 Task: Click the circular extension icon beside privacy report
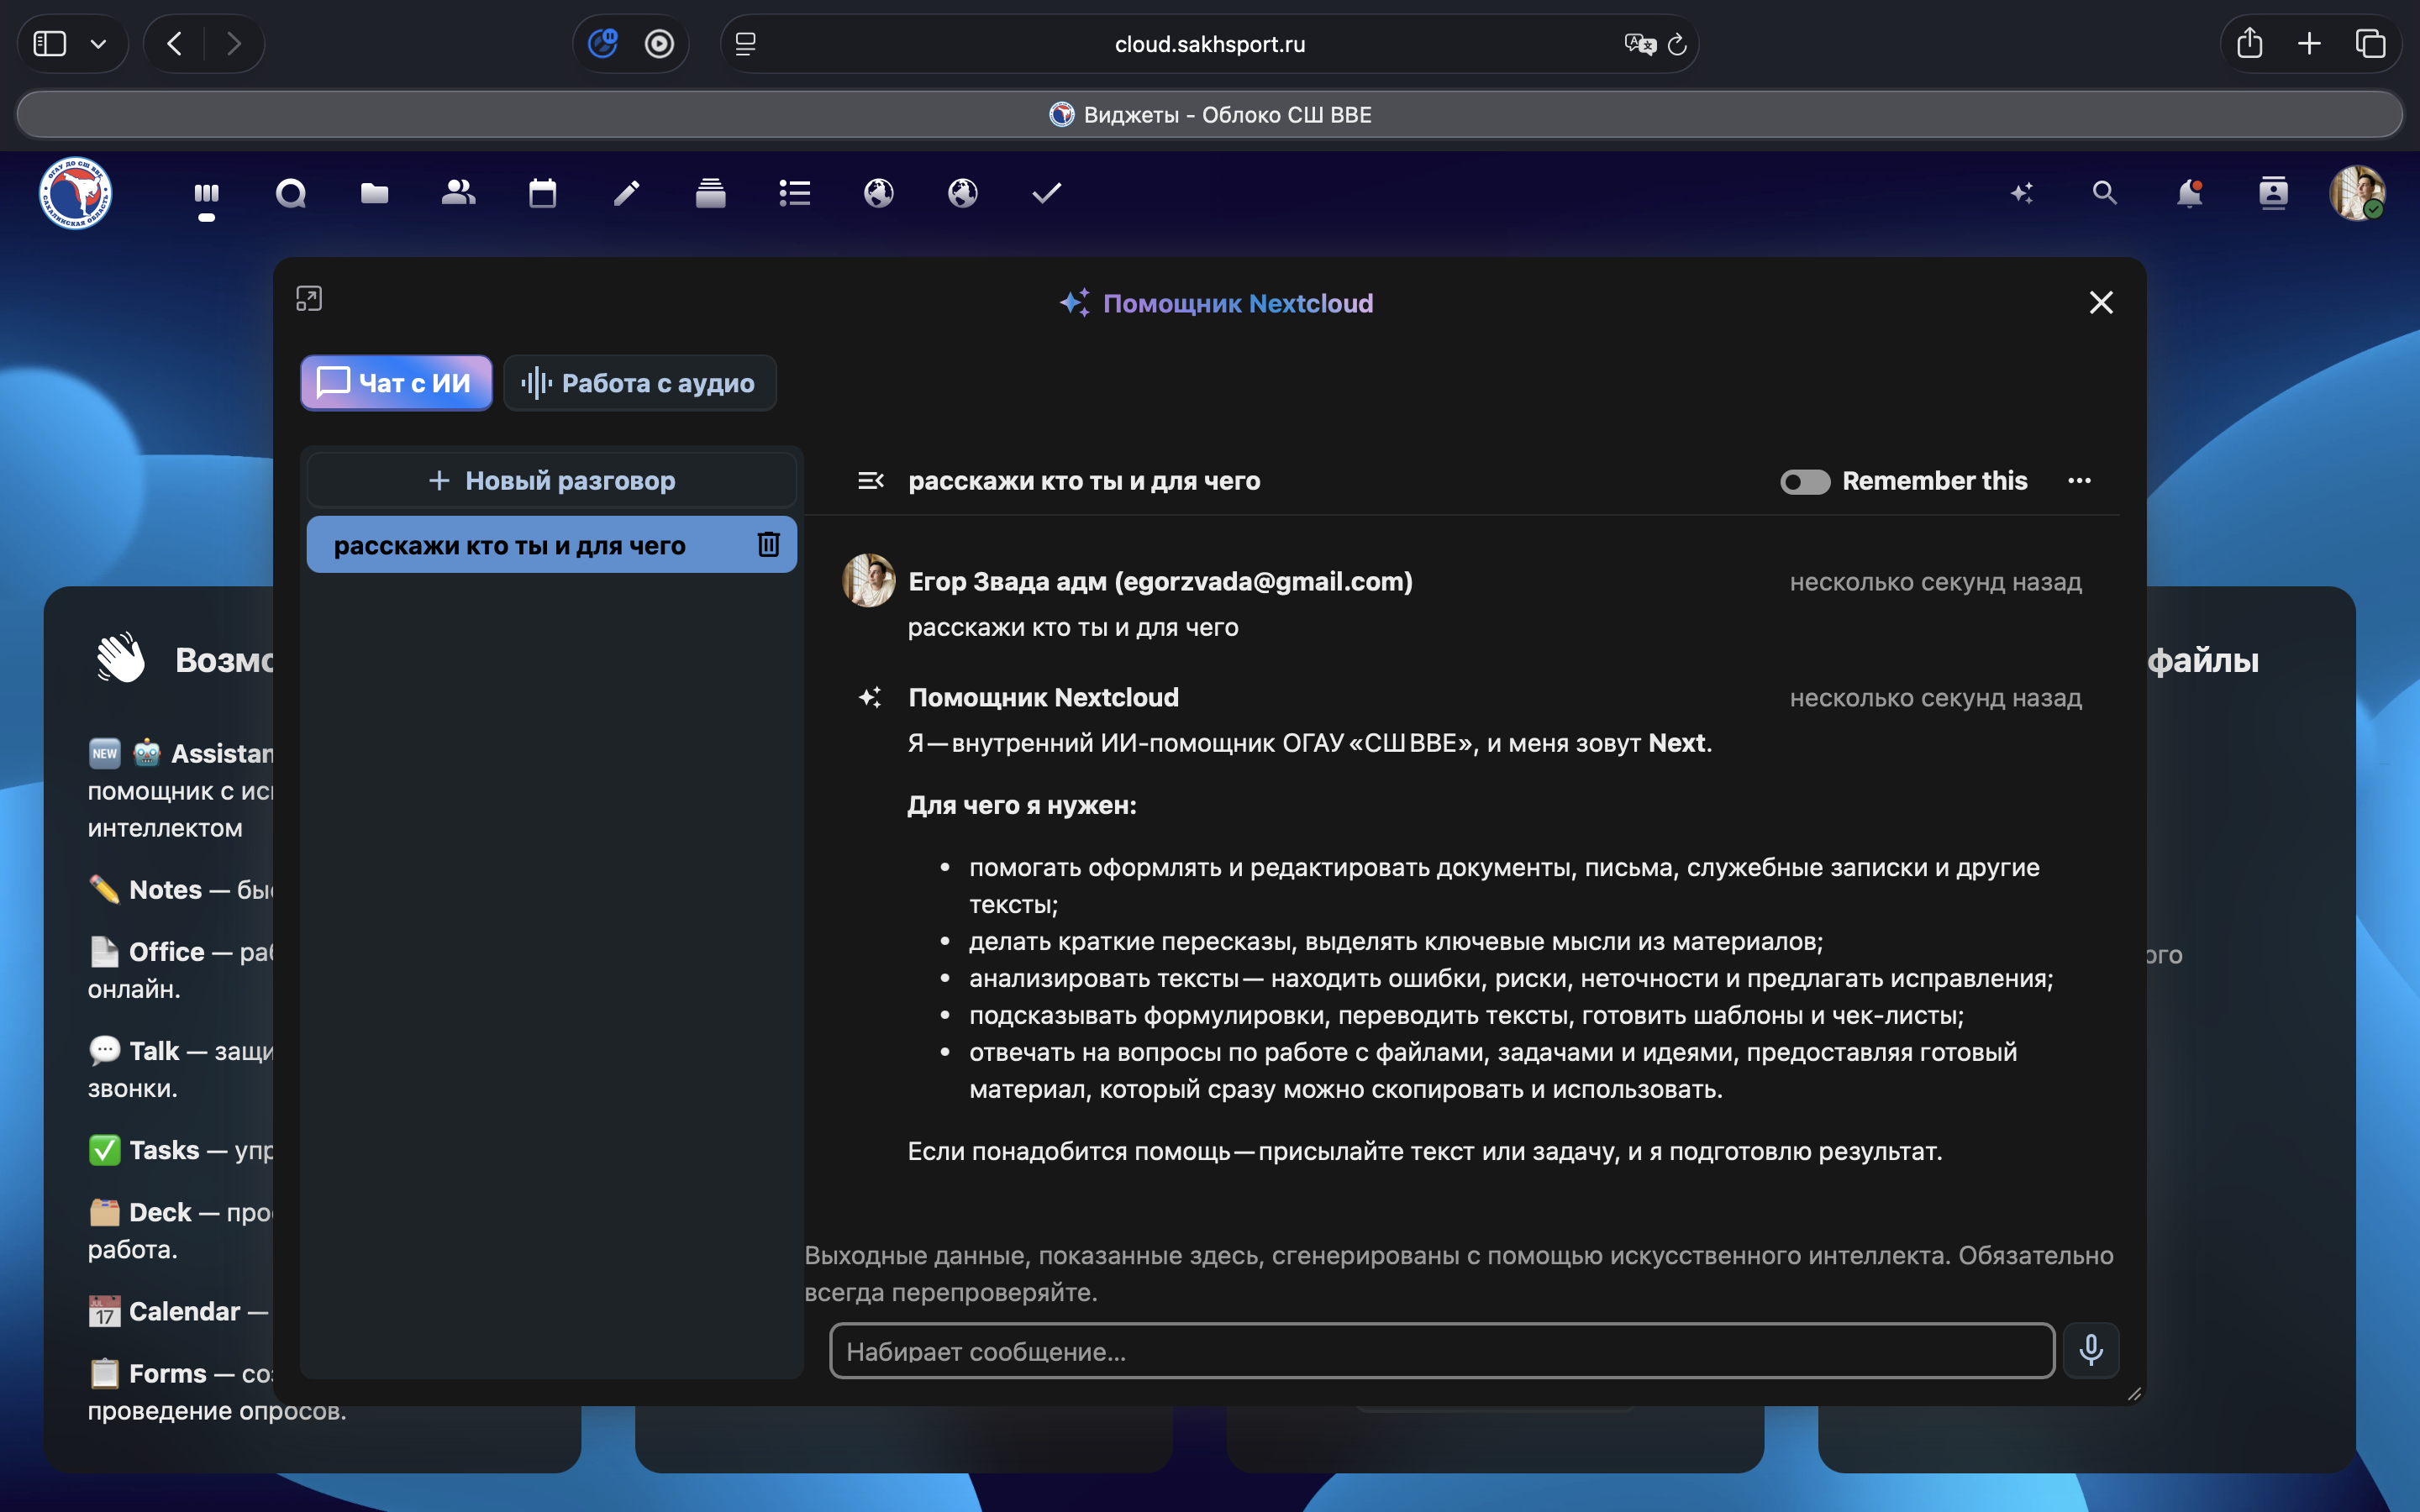[659, 44]
